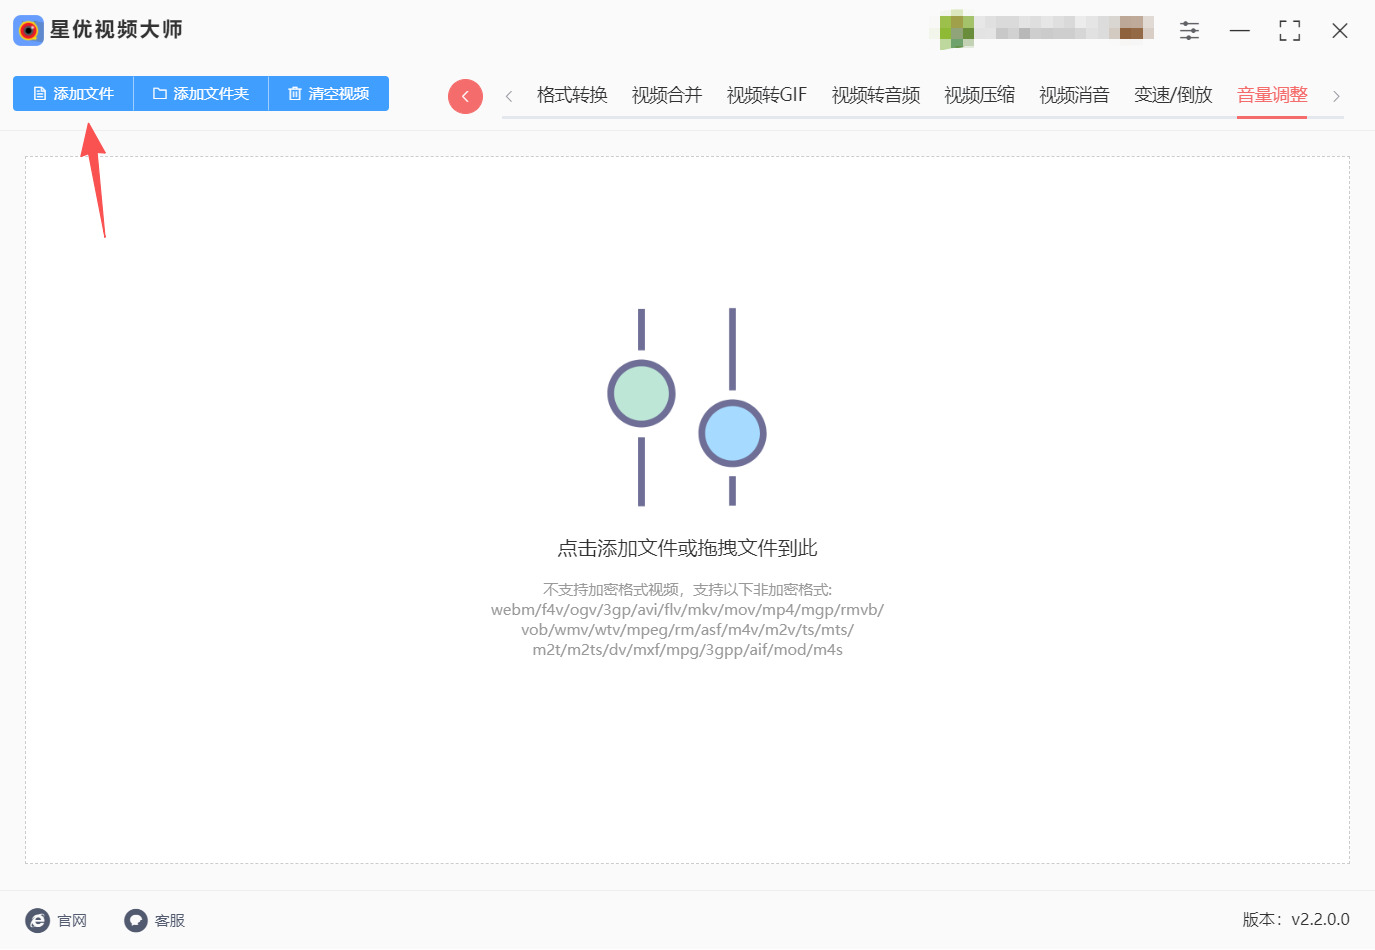Click the version text v2.2.0.0
This screenshot has height=950, width=1375.
tap(1296, 919)
